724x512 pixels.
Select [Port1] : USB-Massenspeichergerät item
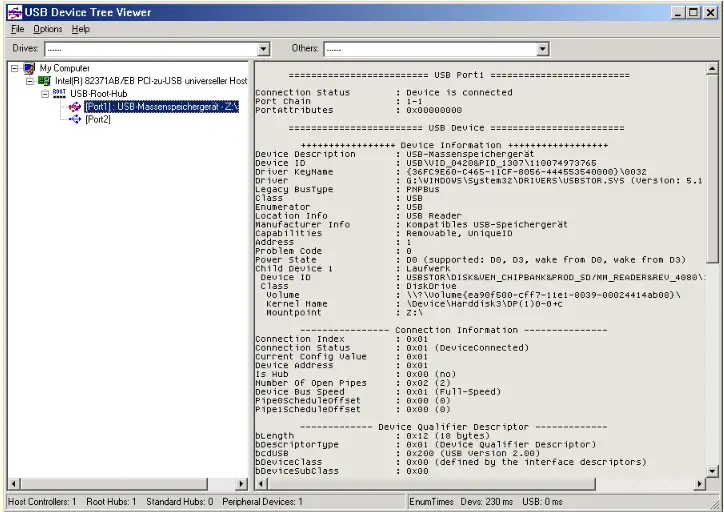pos(162,107)
